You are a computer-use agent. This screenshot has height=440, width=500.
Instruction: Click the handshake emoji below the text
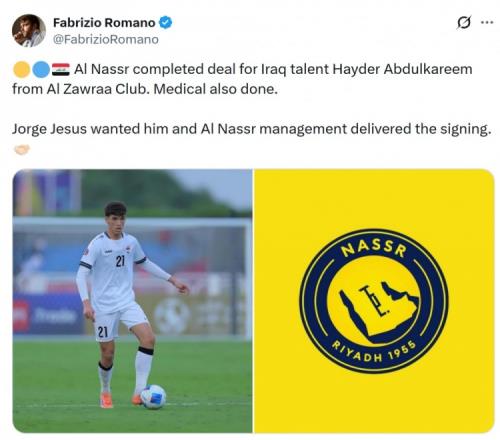(x=22, y=150)
